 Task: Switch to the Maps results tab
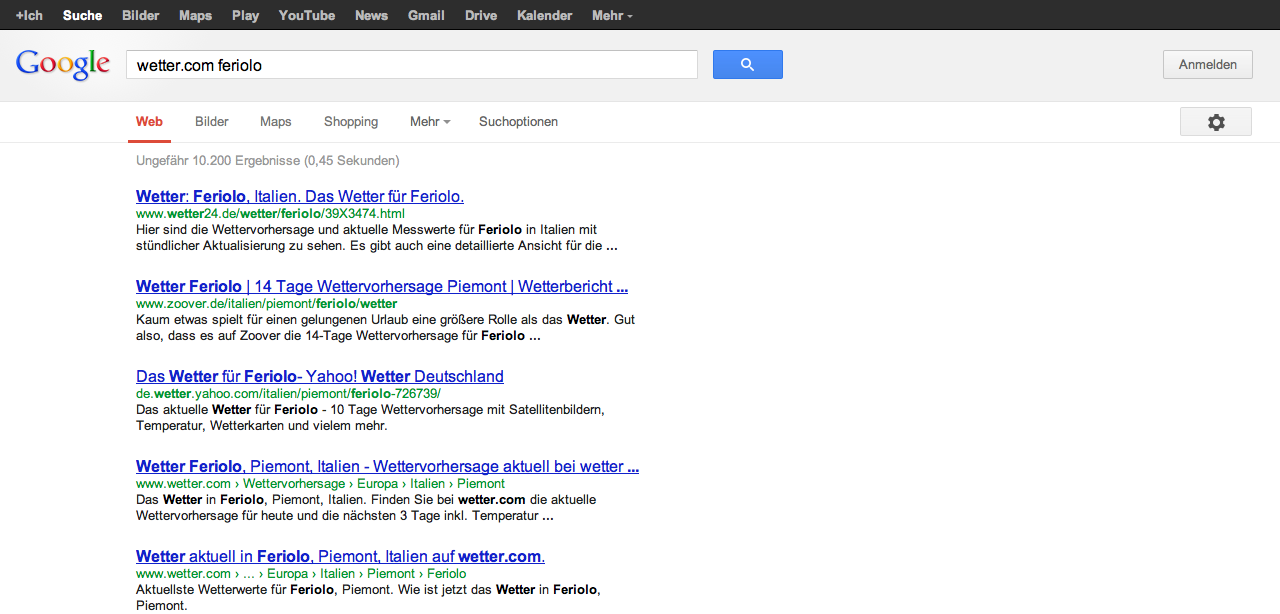point(275,122)
